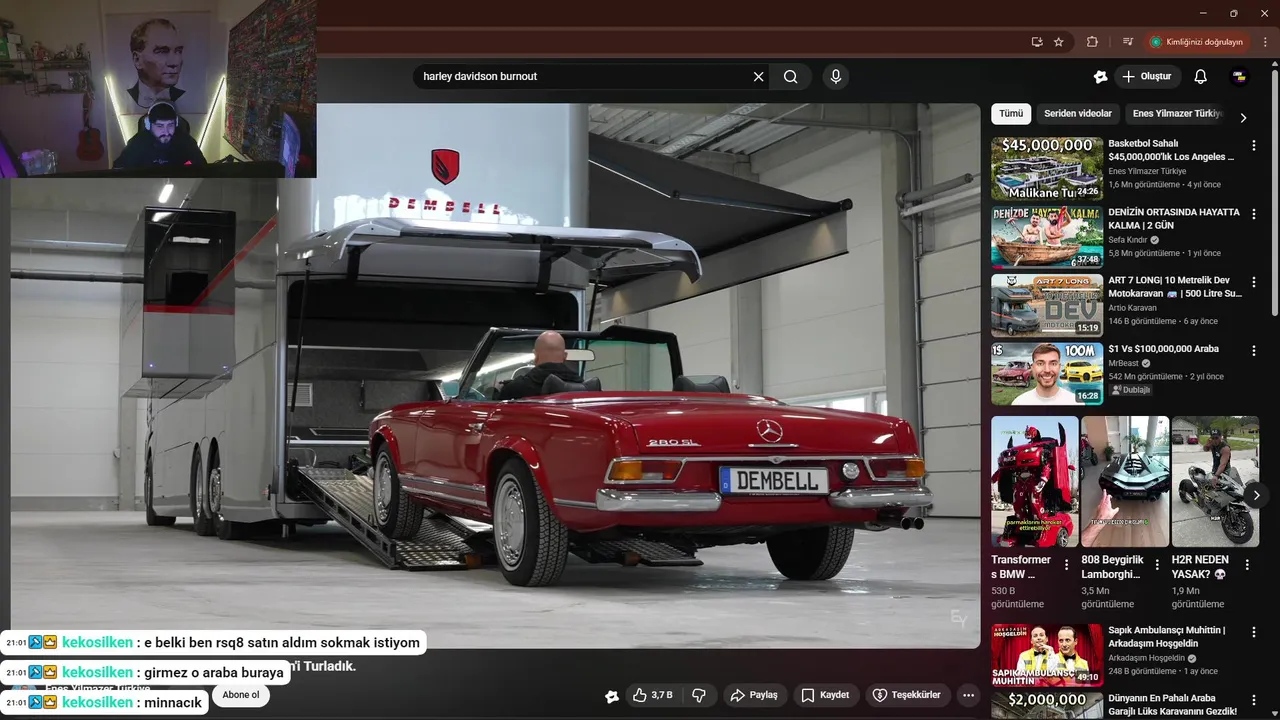This screenshot has width=1280, height=720.
Task: Click the page scrollbar up arrow
Action: (1274, 63)
